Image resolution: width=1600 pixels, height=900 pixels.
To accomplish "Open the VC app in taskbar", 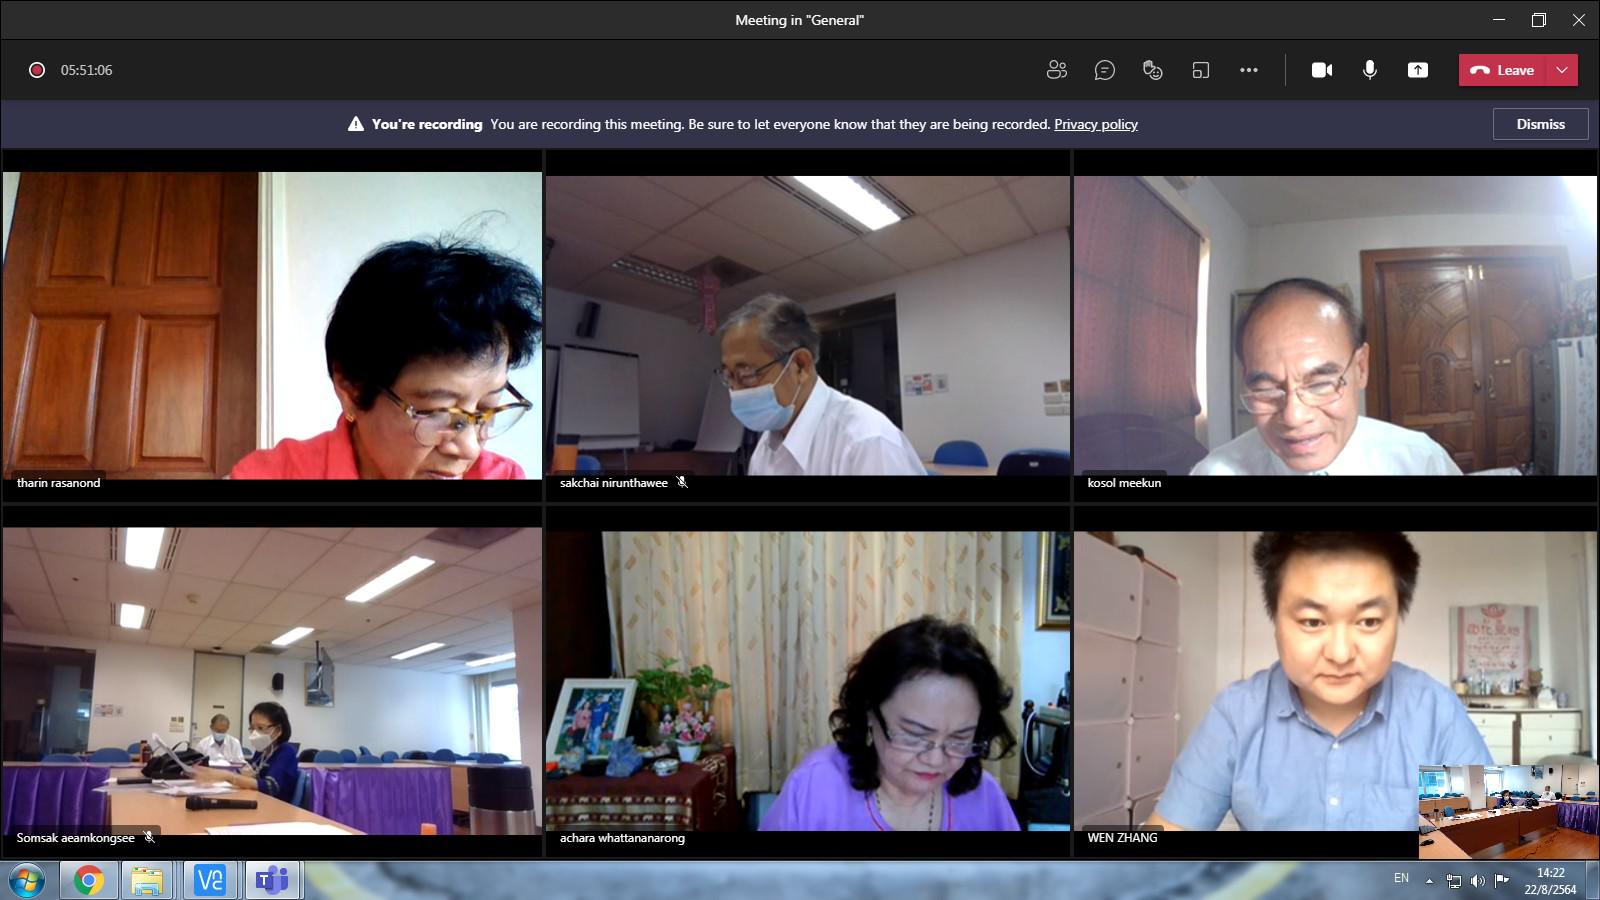I will (x=209, y=881).
